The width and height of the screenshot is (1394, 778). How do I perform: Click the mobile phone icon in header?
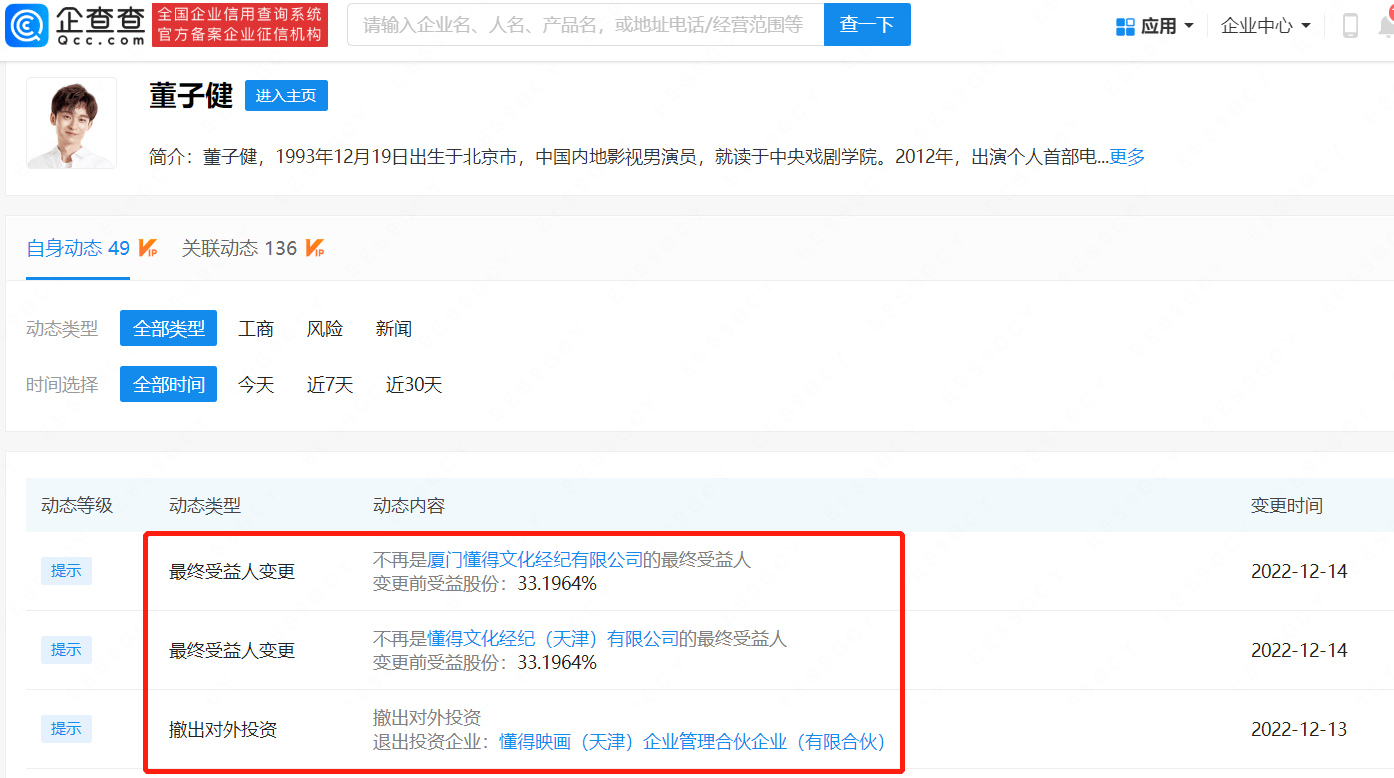[1350, 25]
